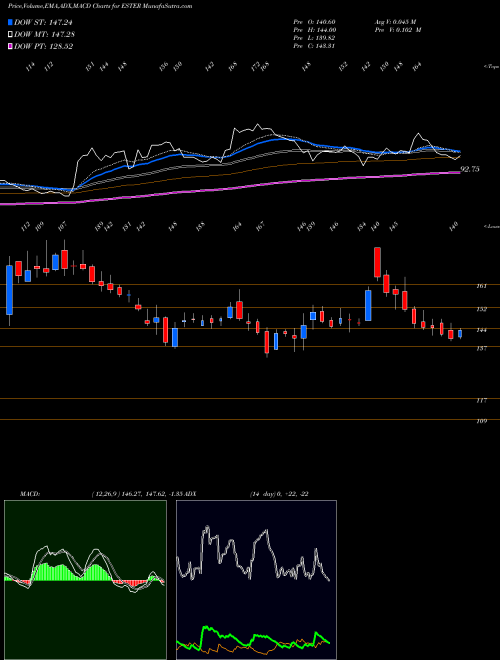Image resolution: width=500 pixels, height=660 pixels.
Task: Select the 'DOW ST: 147.24' legend text
Action: tap(43, 23)
